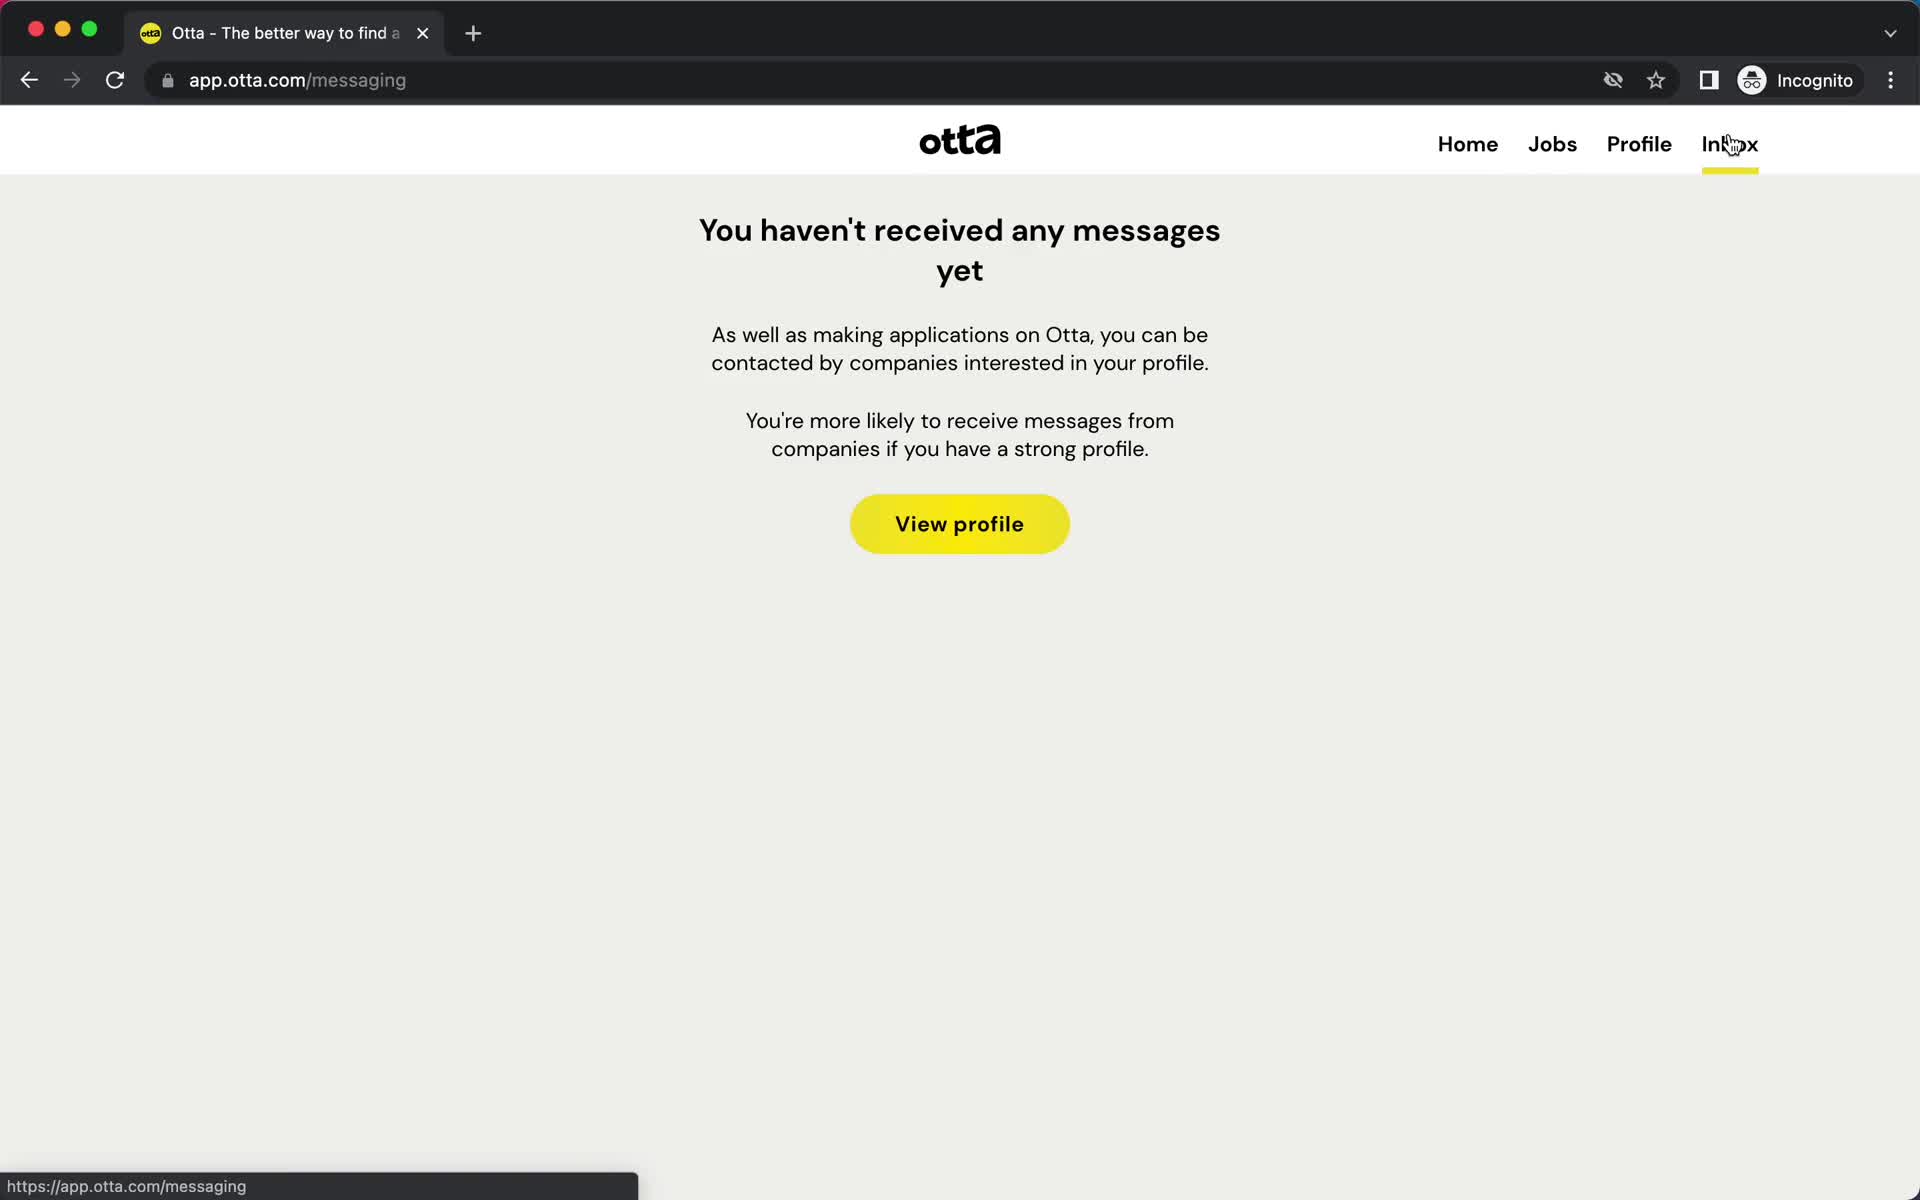
Task: Click the View profile yellow button
Action: pyautogui.click(x=959, y=524)
